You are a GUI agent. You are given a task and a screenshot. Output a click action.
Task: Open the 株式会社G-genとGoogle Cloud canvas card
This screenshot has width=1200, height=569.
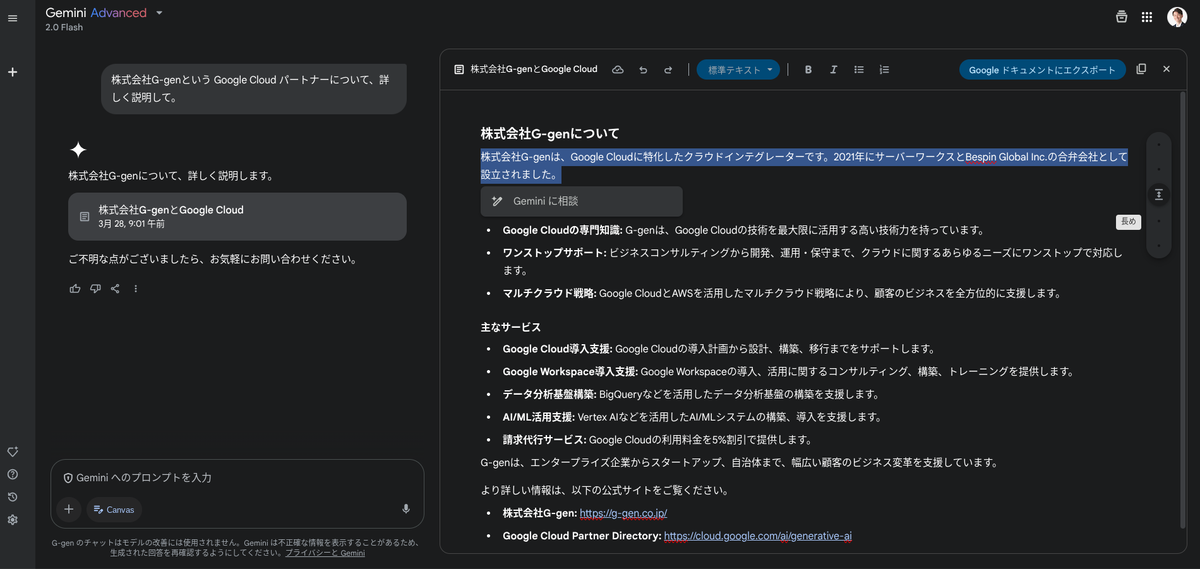(237, 216)
